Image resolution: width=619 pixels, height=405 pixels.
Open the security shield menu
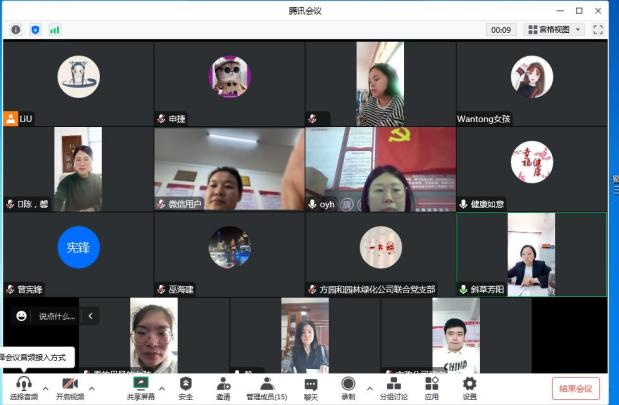point(186,388)
